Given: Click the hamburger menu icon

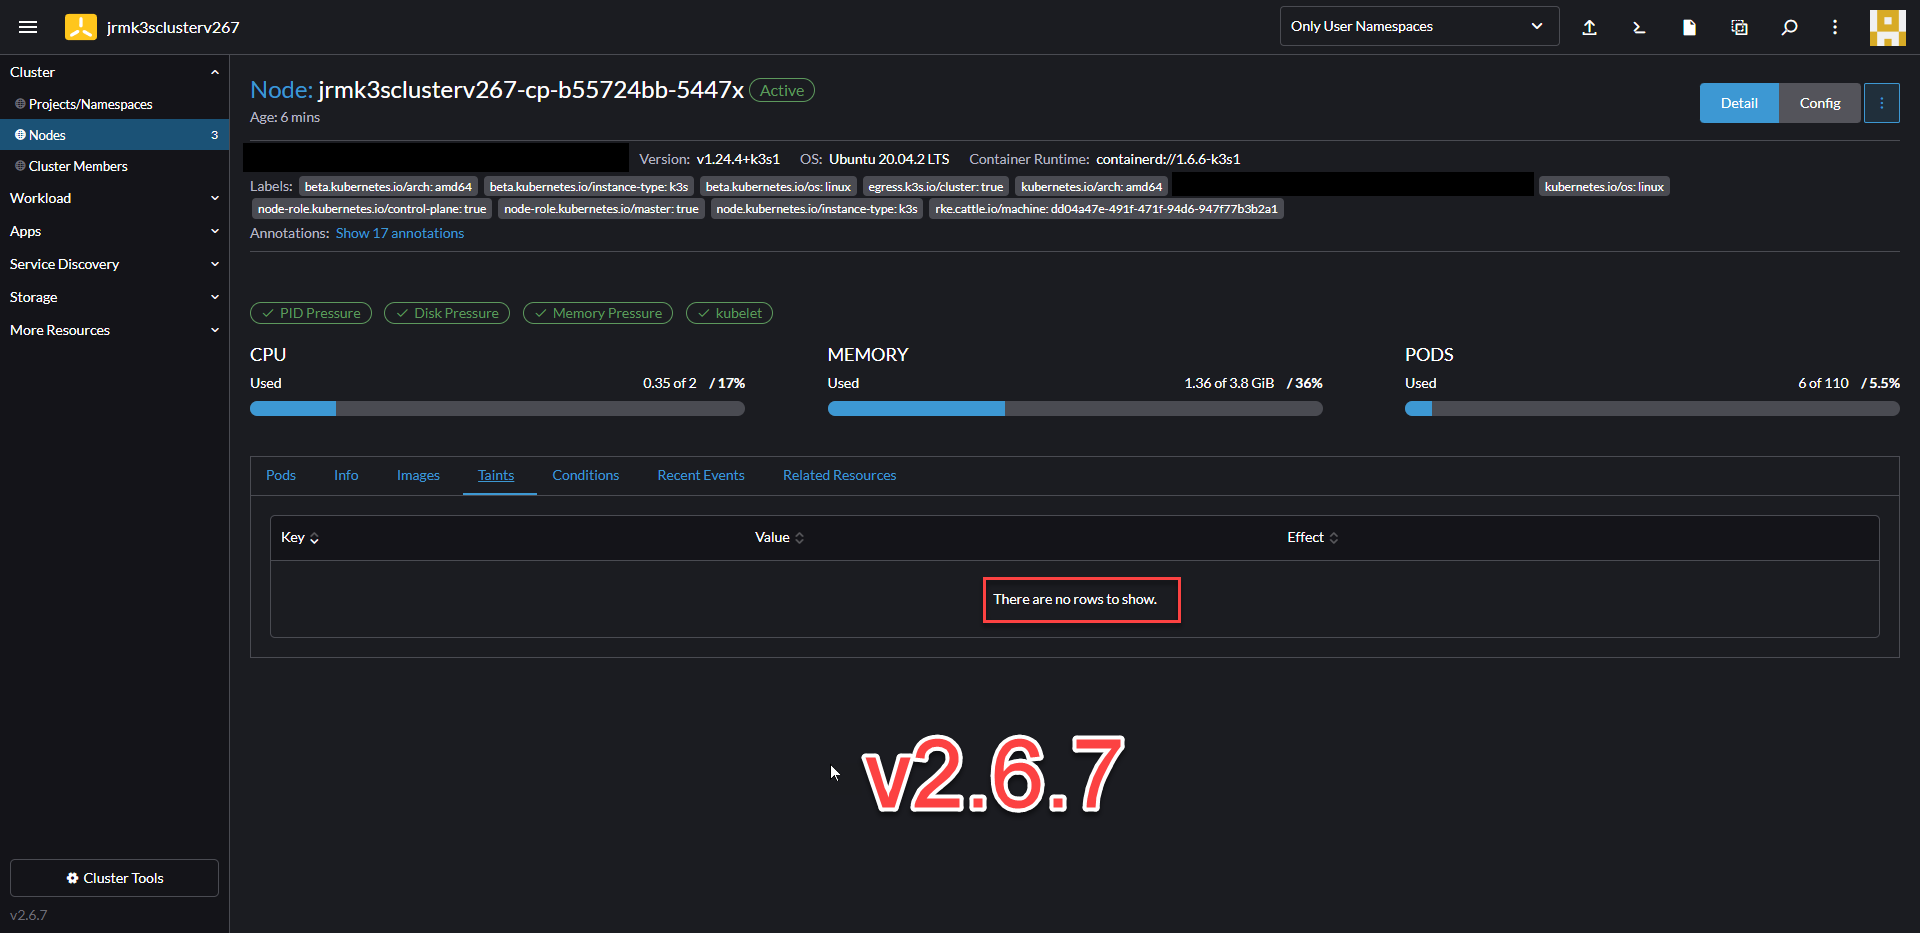Looking at the screenshot, I should click(28, 27).
